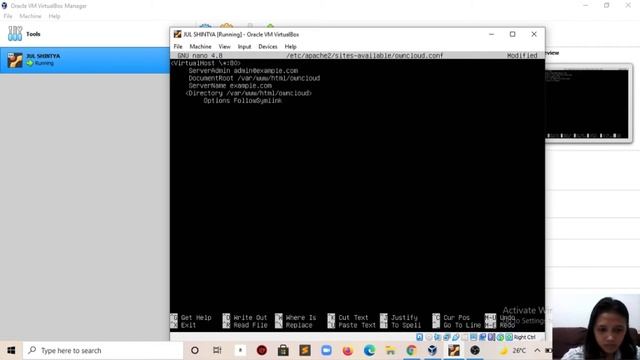Screen dimensions: 640x360
Task: Switch to running VM taskbar icon
Action: coord(453,350)
